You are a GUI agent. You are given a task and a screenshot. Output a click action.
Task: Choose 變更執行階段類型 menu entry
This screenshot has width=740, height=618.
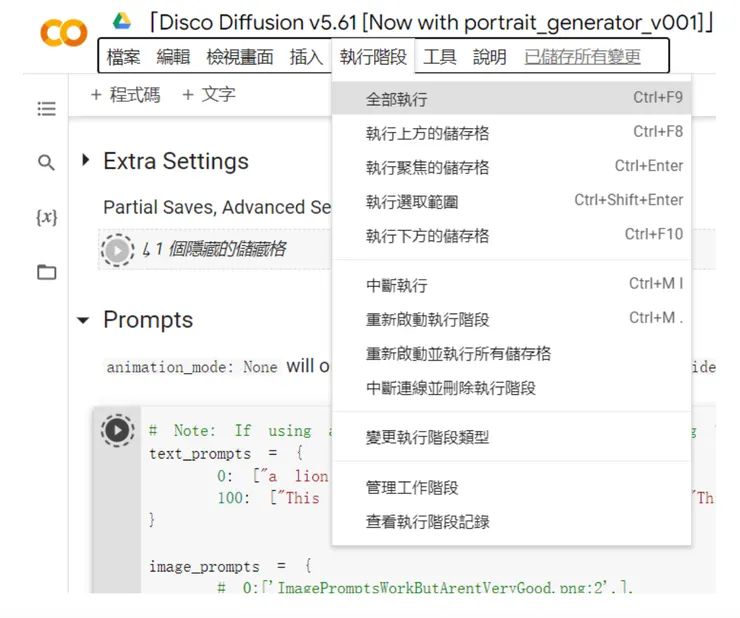pos(427,437)
